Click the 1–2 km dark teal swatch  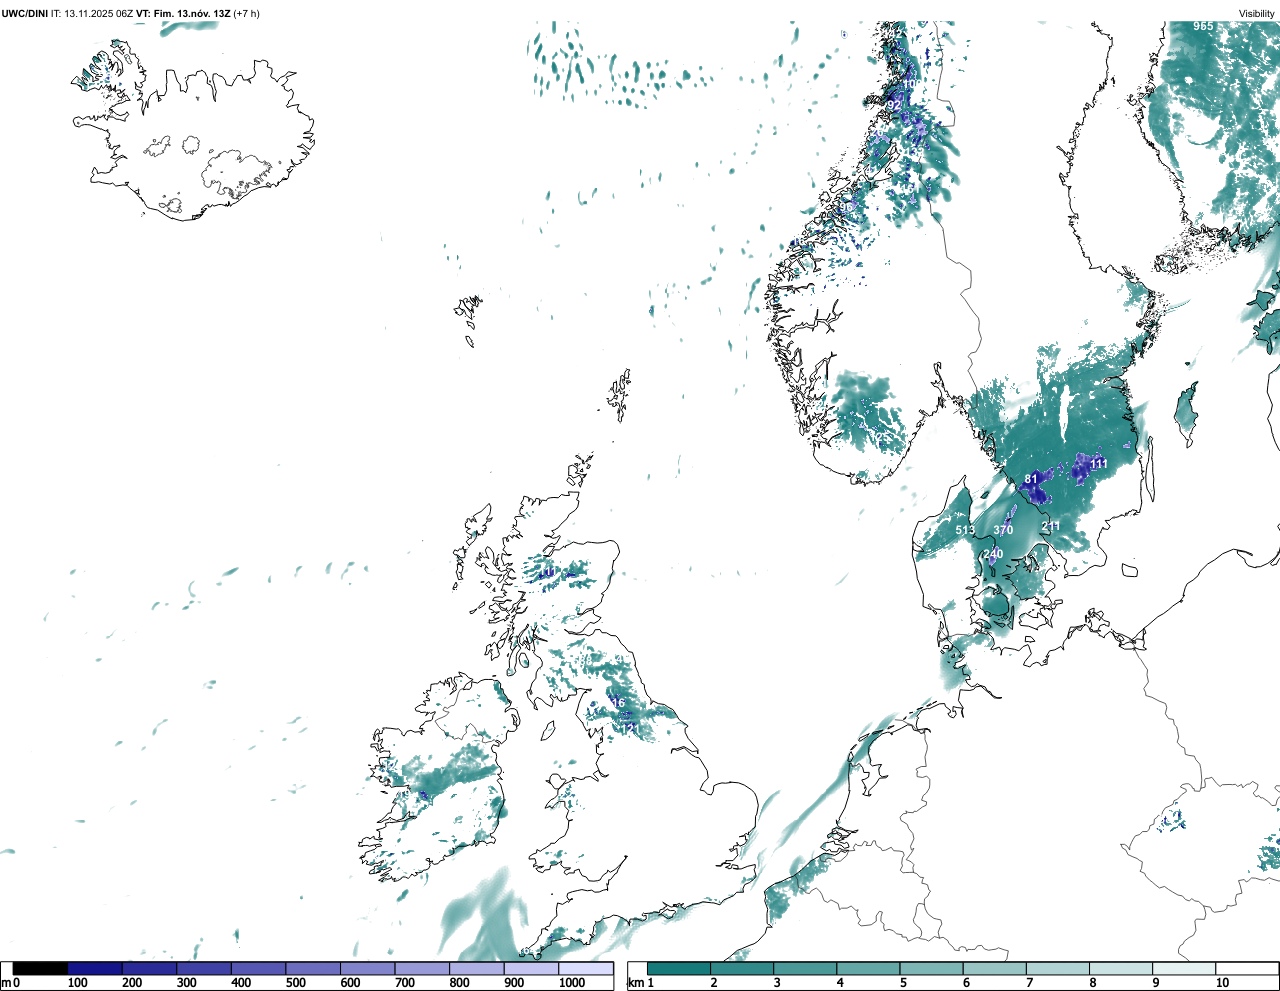[679, 969]
